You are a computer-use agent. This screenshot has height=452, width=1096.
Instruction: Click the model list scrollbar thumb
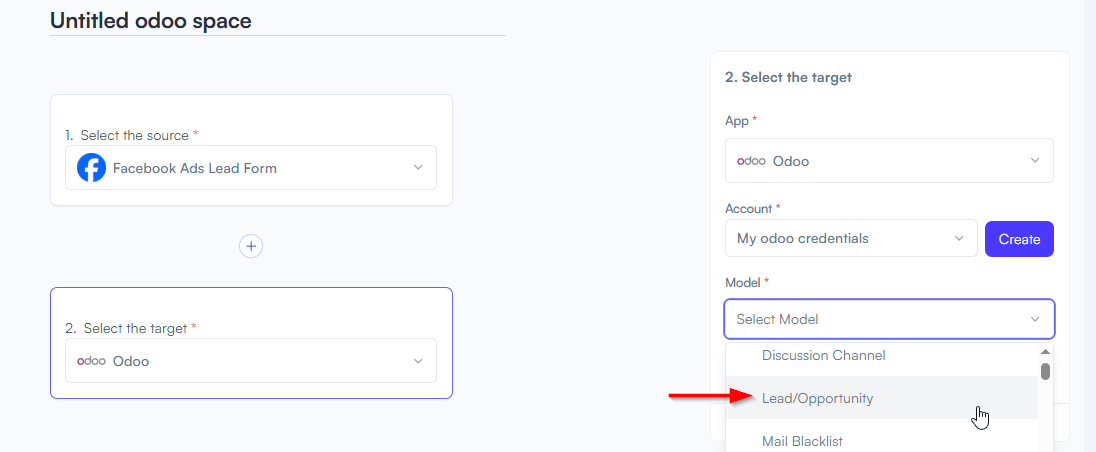1046,371
